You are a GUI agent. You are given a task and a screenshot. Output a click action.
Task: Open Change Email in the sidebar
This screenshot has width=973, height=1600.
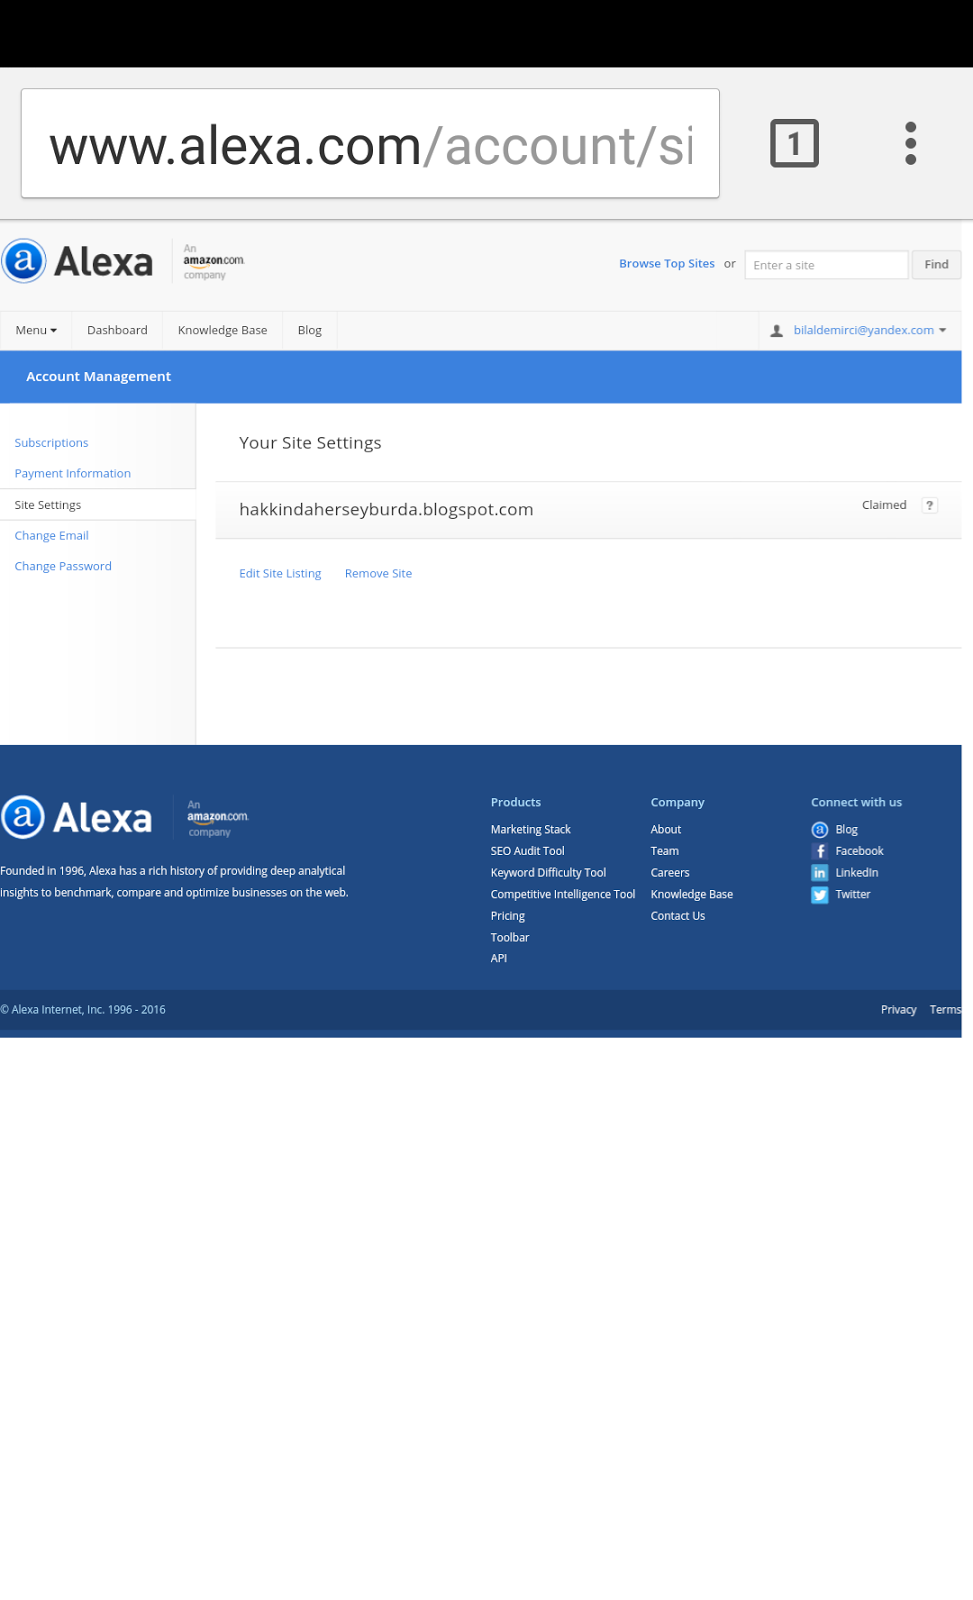pyautogui.click(x=51, y=536)
